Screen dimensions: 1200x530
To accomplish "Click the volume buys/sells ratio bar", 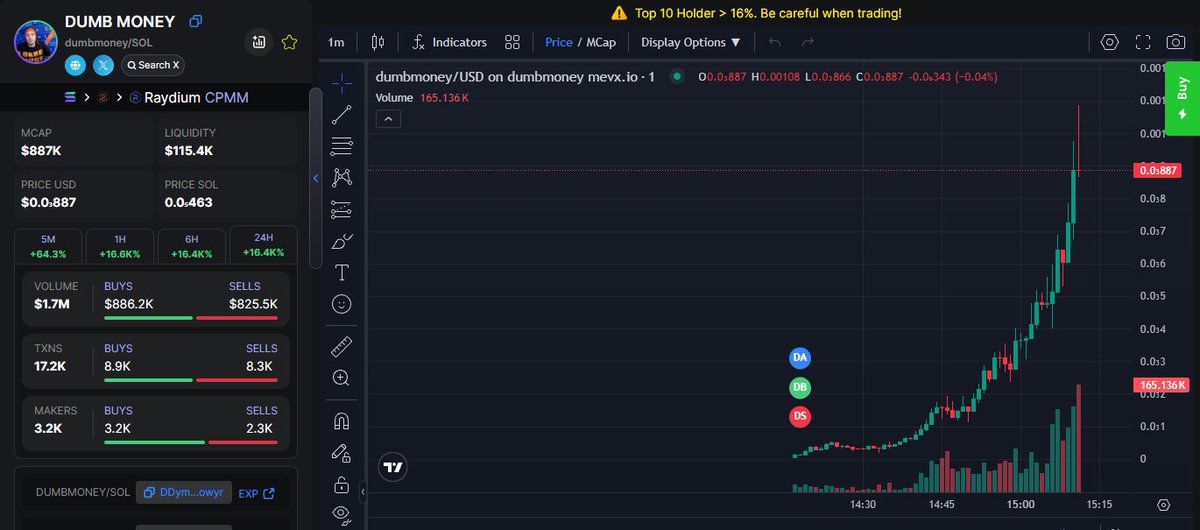I will click(x=191, y=318).
